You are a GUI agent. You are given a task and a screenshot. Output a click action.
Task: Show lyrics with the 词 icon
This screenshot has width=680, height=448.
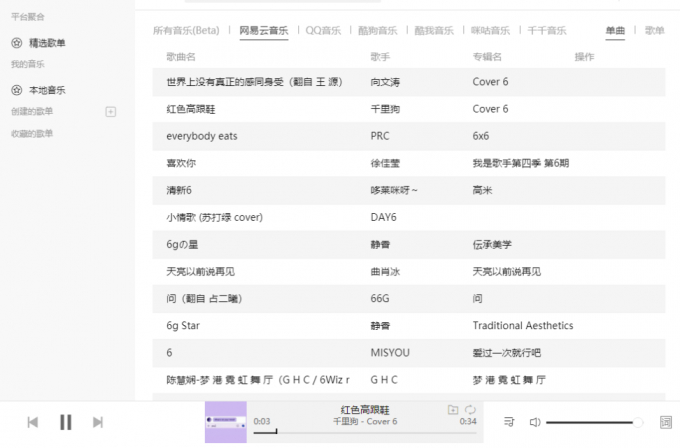pyautogui.click(x=666, y=422)
